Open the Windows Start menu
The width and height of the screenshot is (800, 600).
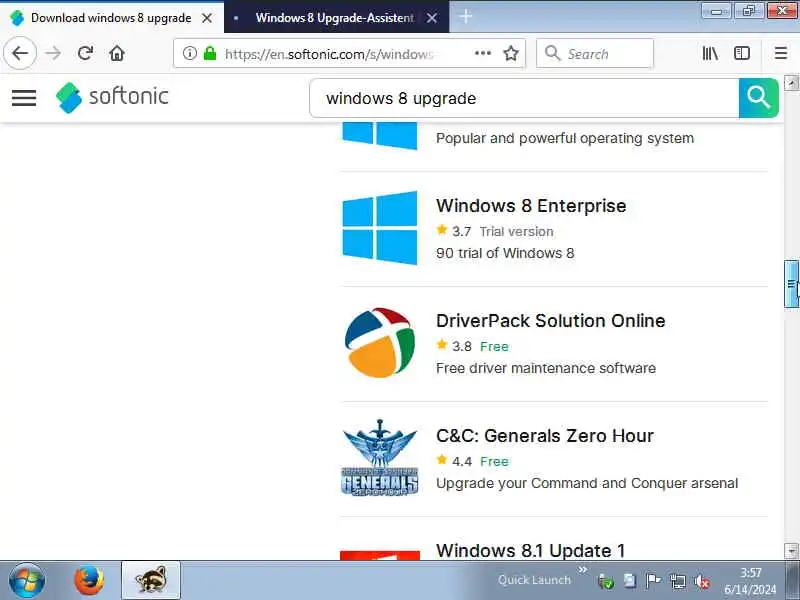click(x=27, y=581)
